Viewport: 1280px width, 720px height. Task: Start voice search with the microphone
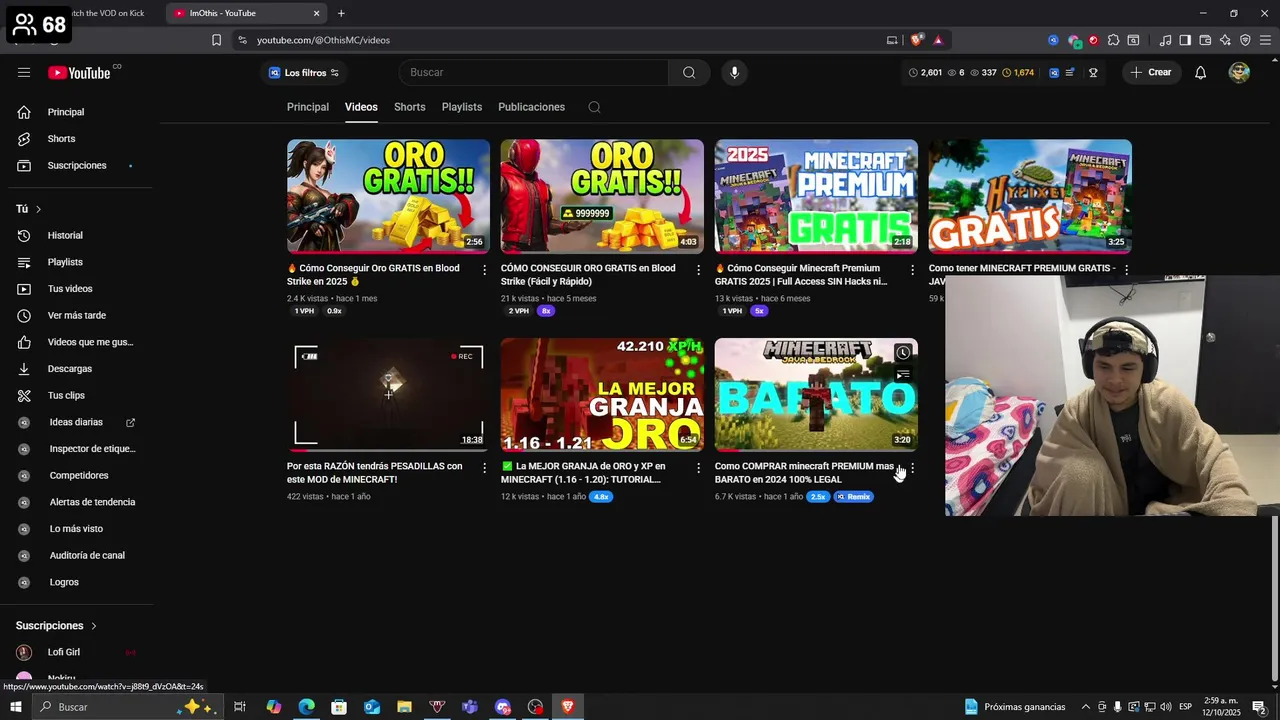coord(734,72)
